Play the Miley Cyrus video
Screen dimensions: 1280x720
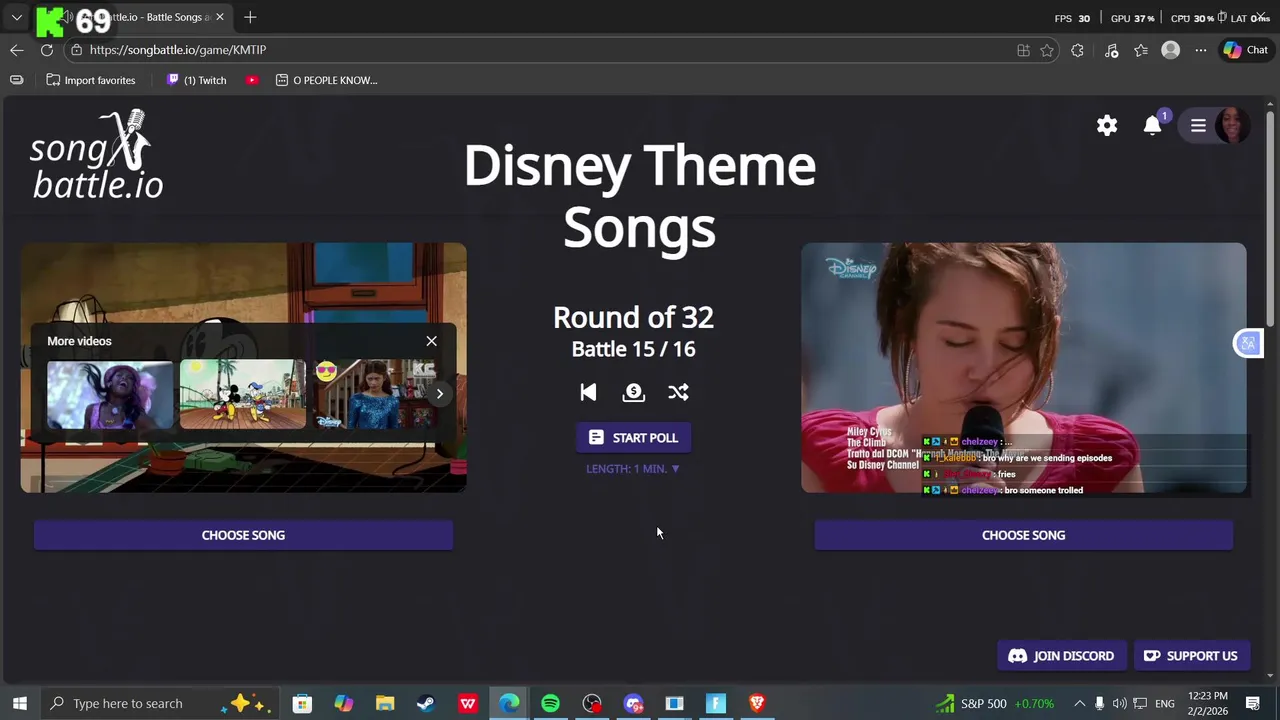click(x=1023, y=367)
